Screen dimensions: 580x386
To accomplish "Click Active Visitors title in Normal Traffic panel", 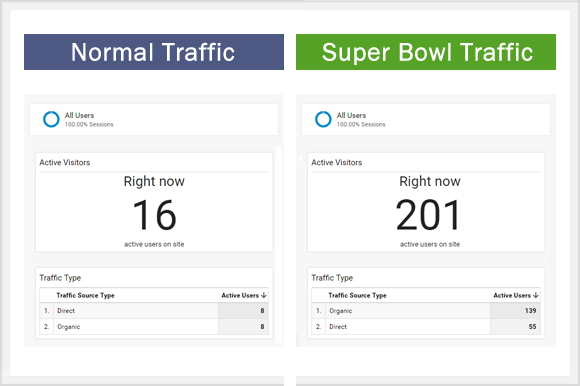I will pos(65,163).
